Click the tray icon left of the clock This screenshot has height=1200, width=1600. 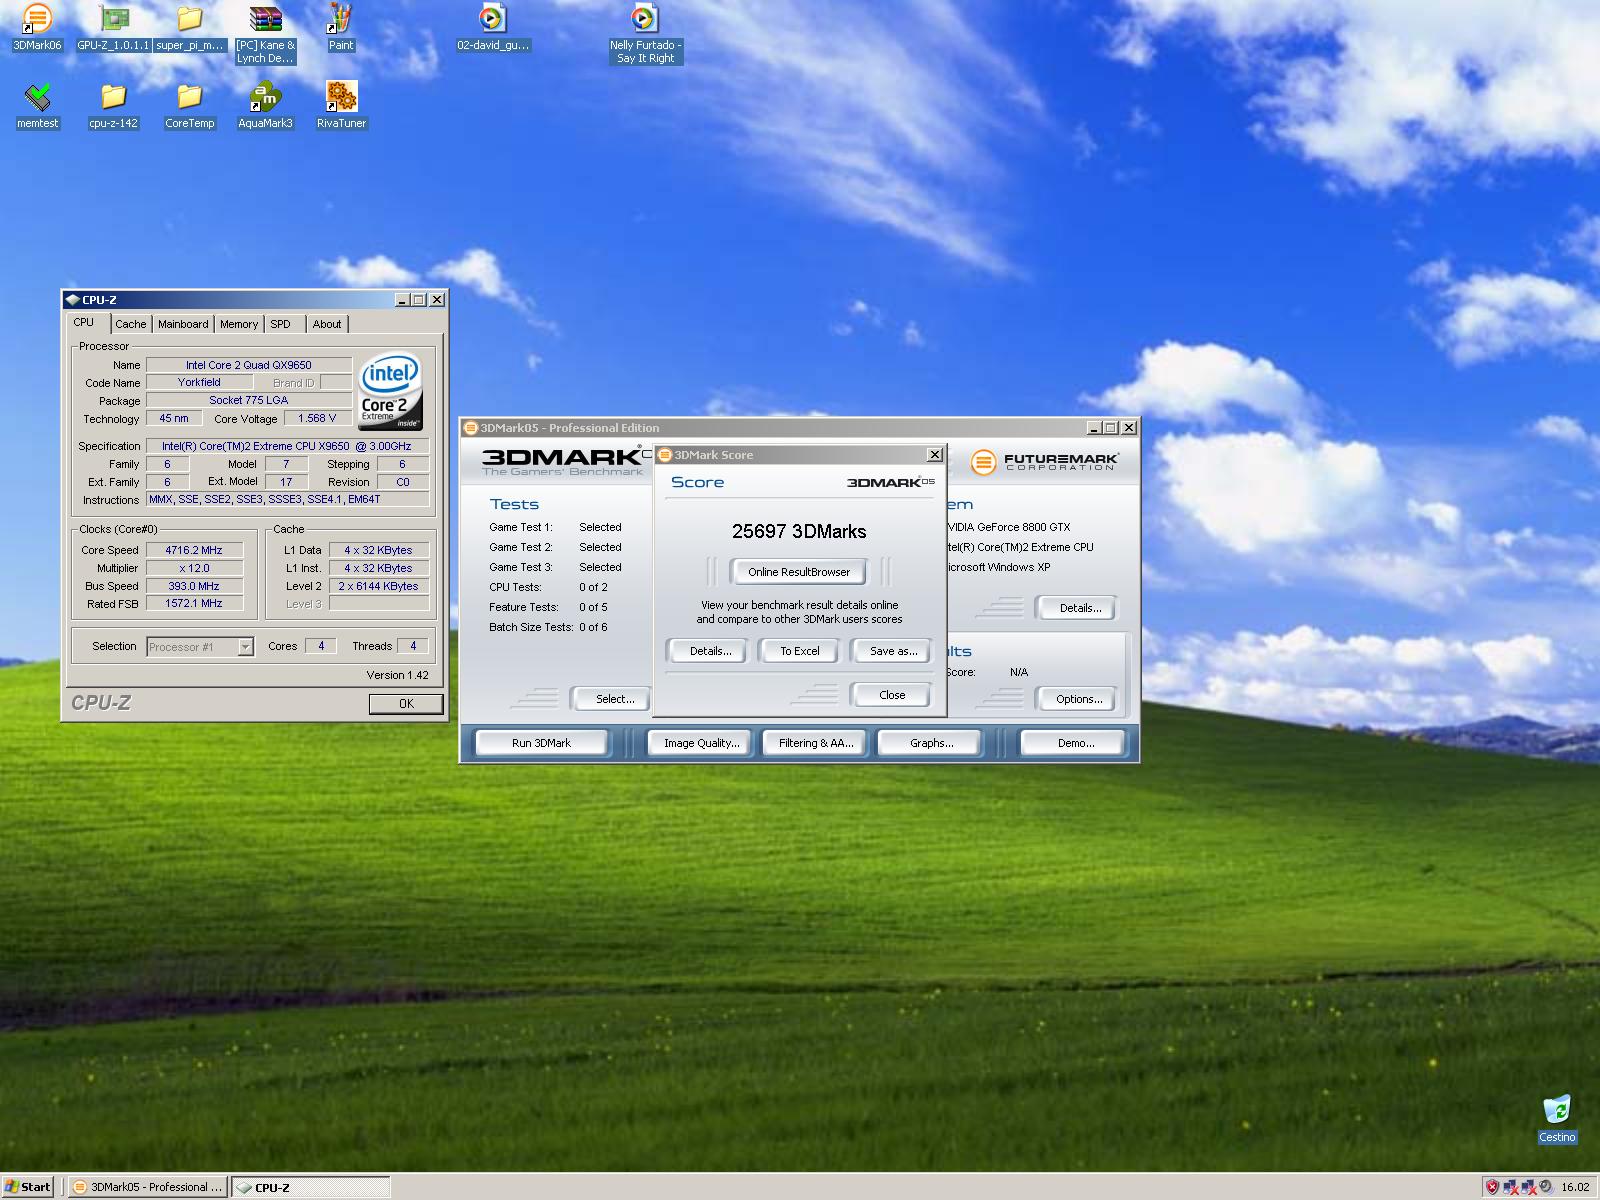pos(1546,1187)
